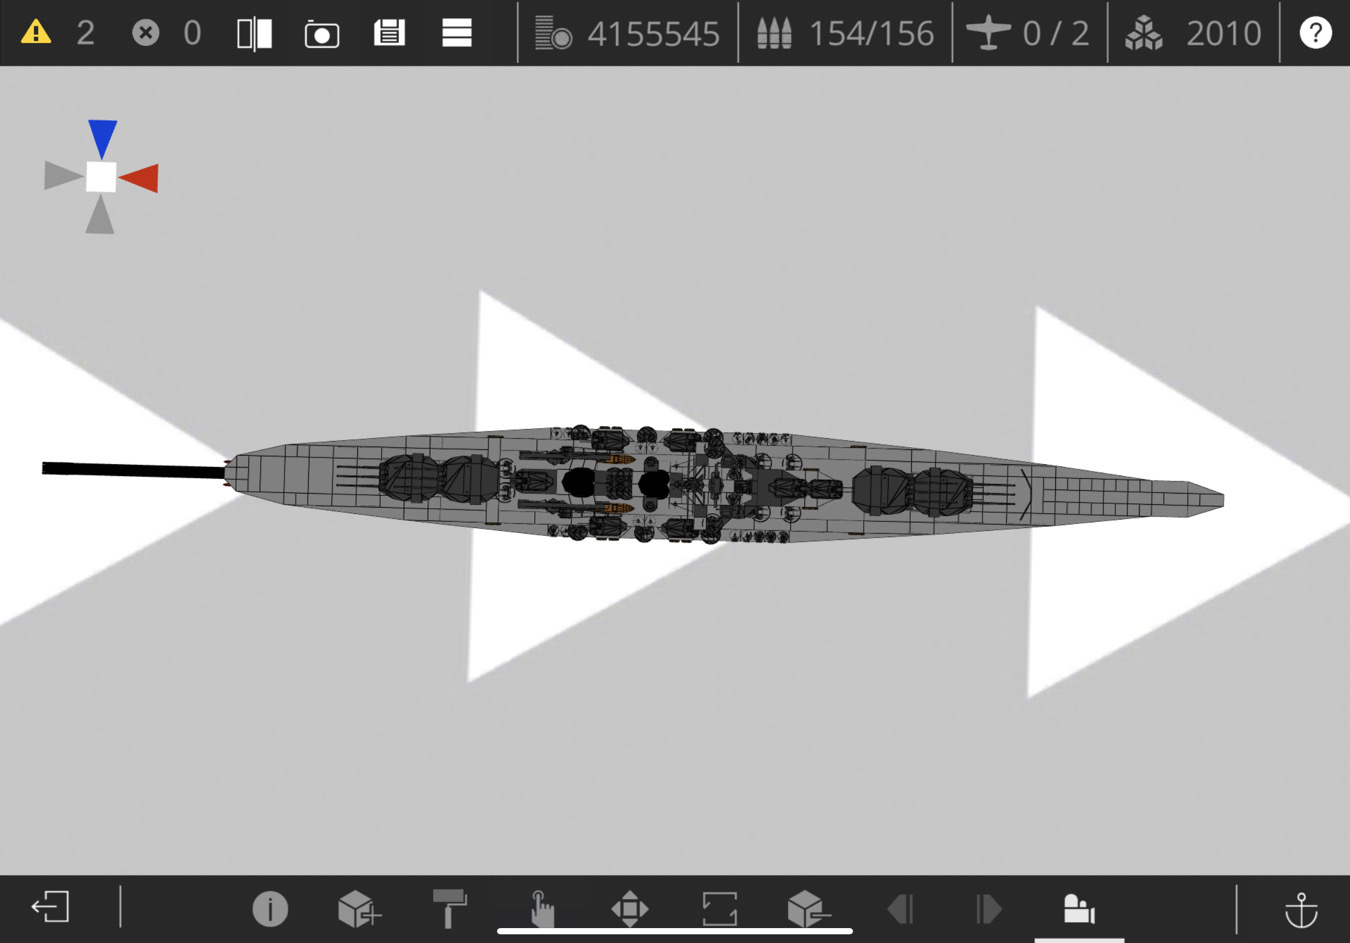The width and height of the screenshot is (1350, 943).
Task: Click the weapons count 154/156 text
Action: (871, 34)
